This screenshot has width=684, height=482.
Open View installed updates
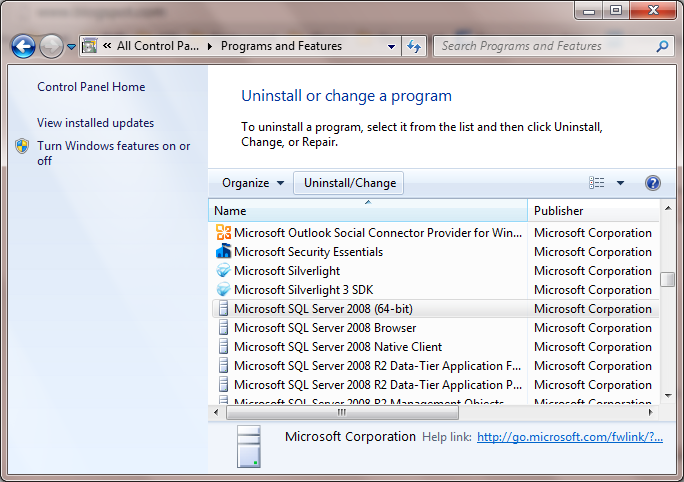pyautogui.click(x=96, y=123)
